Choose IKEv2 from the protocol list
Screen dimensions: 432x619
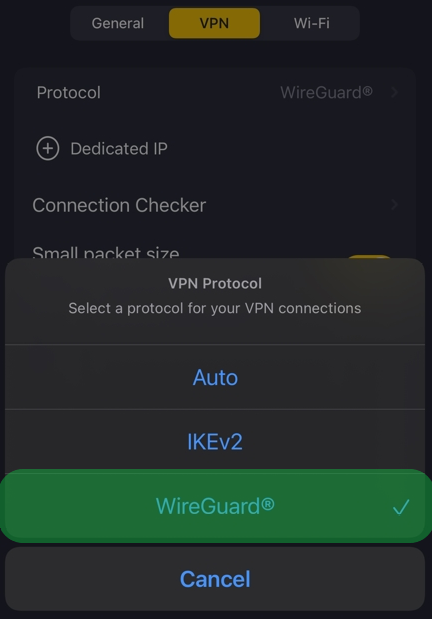point(215,441)
